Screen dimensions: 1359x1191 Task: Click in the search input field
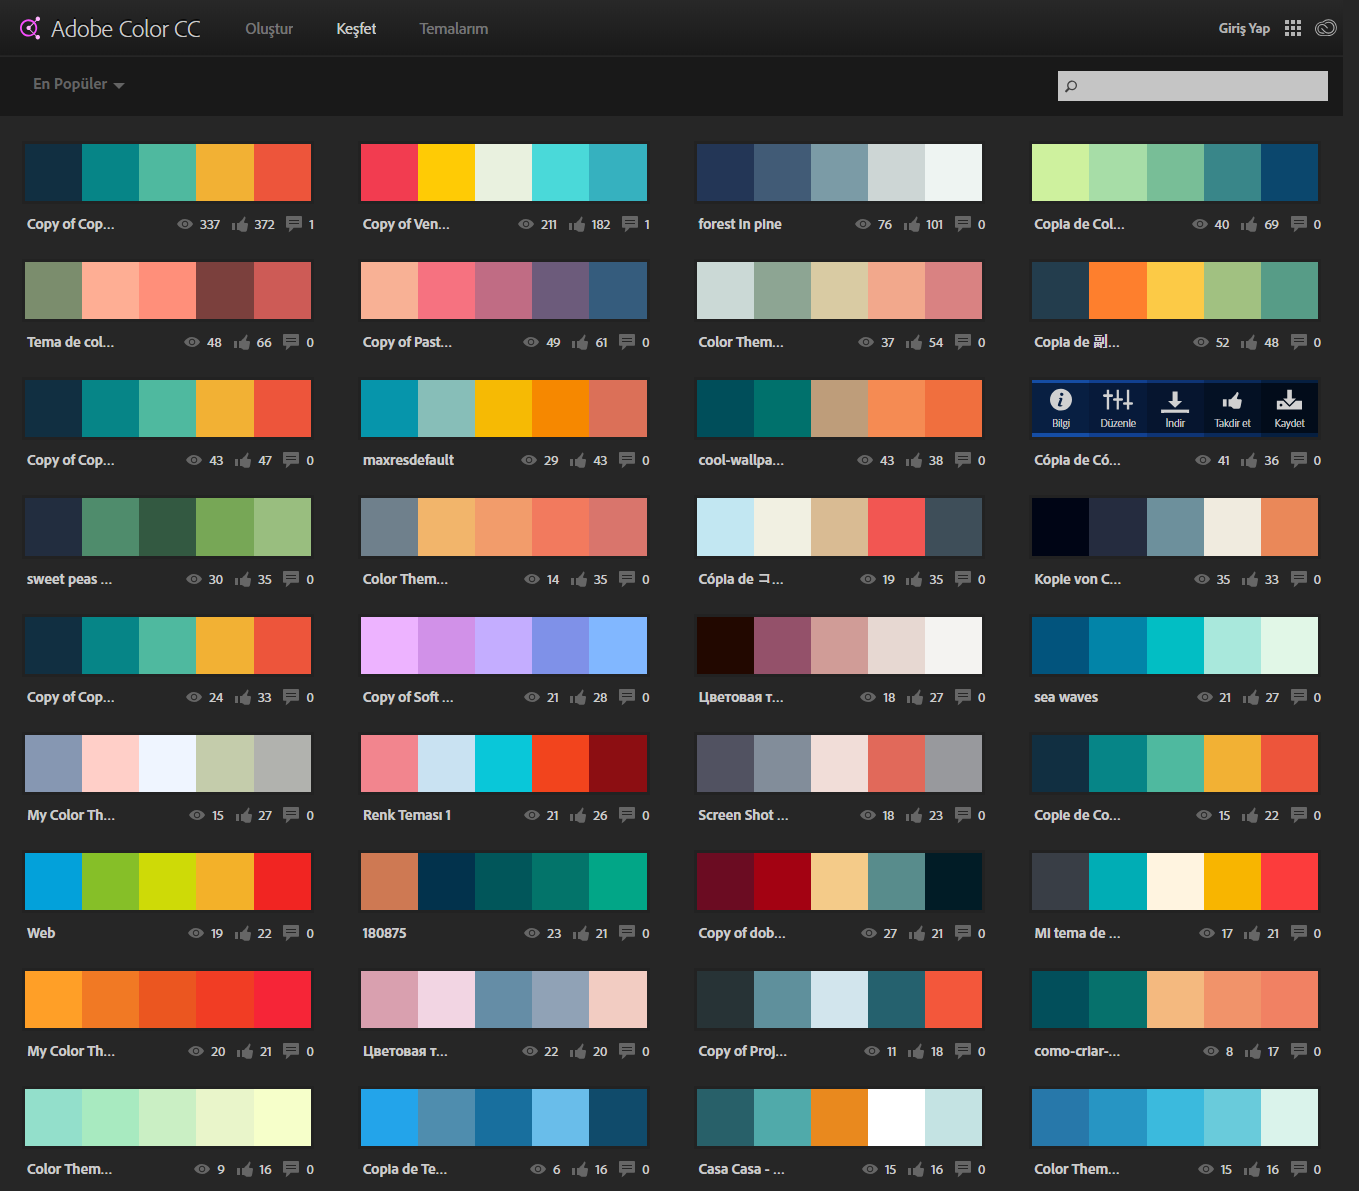click(1193, 86)
